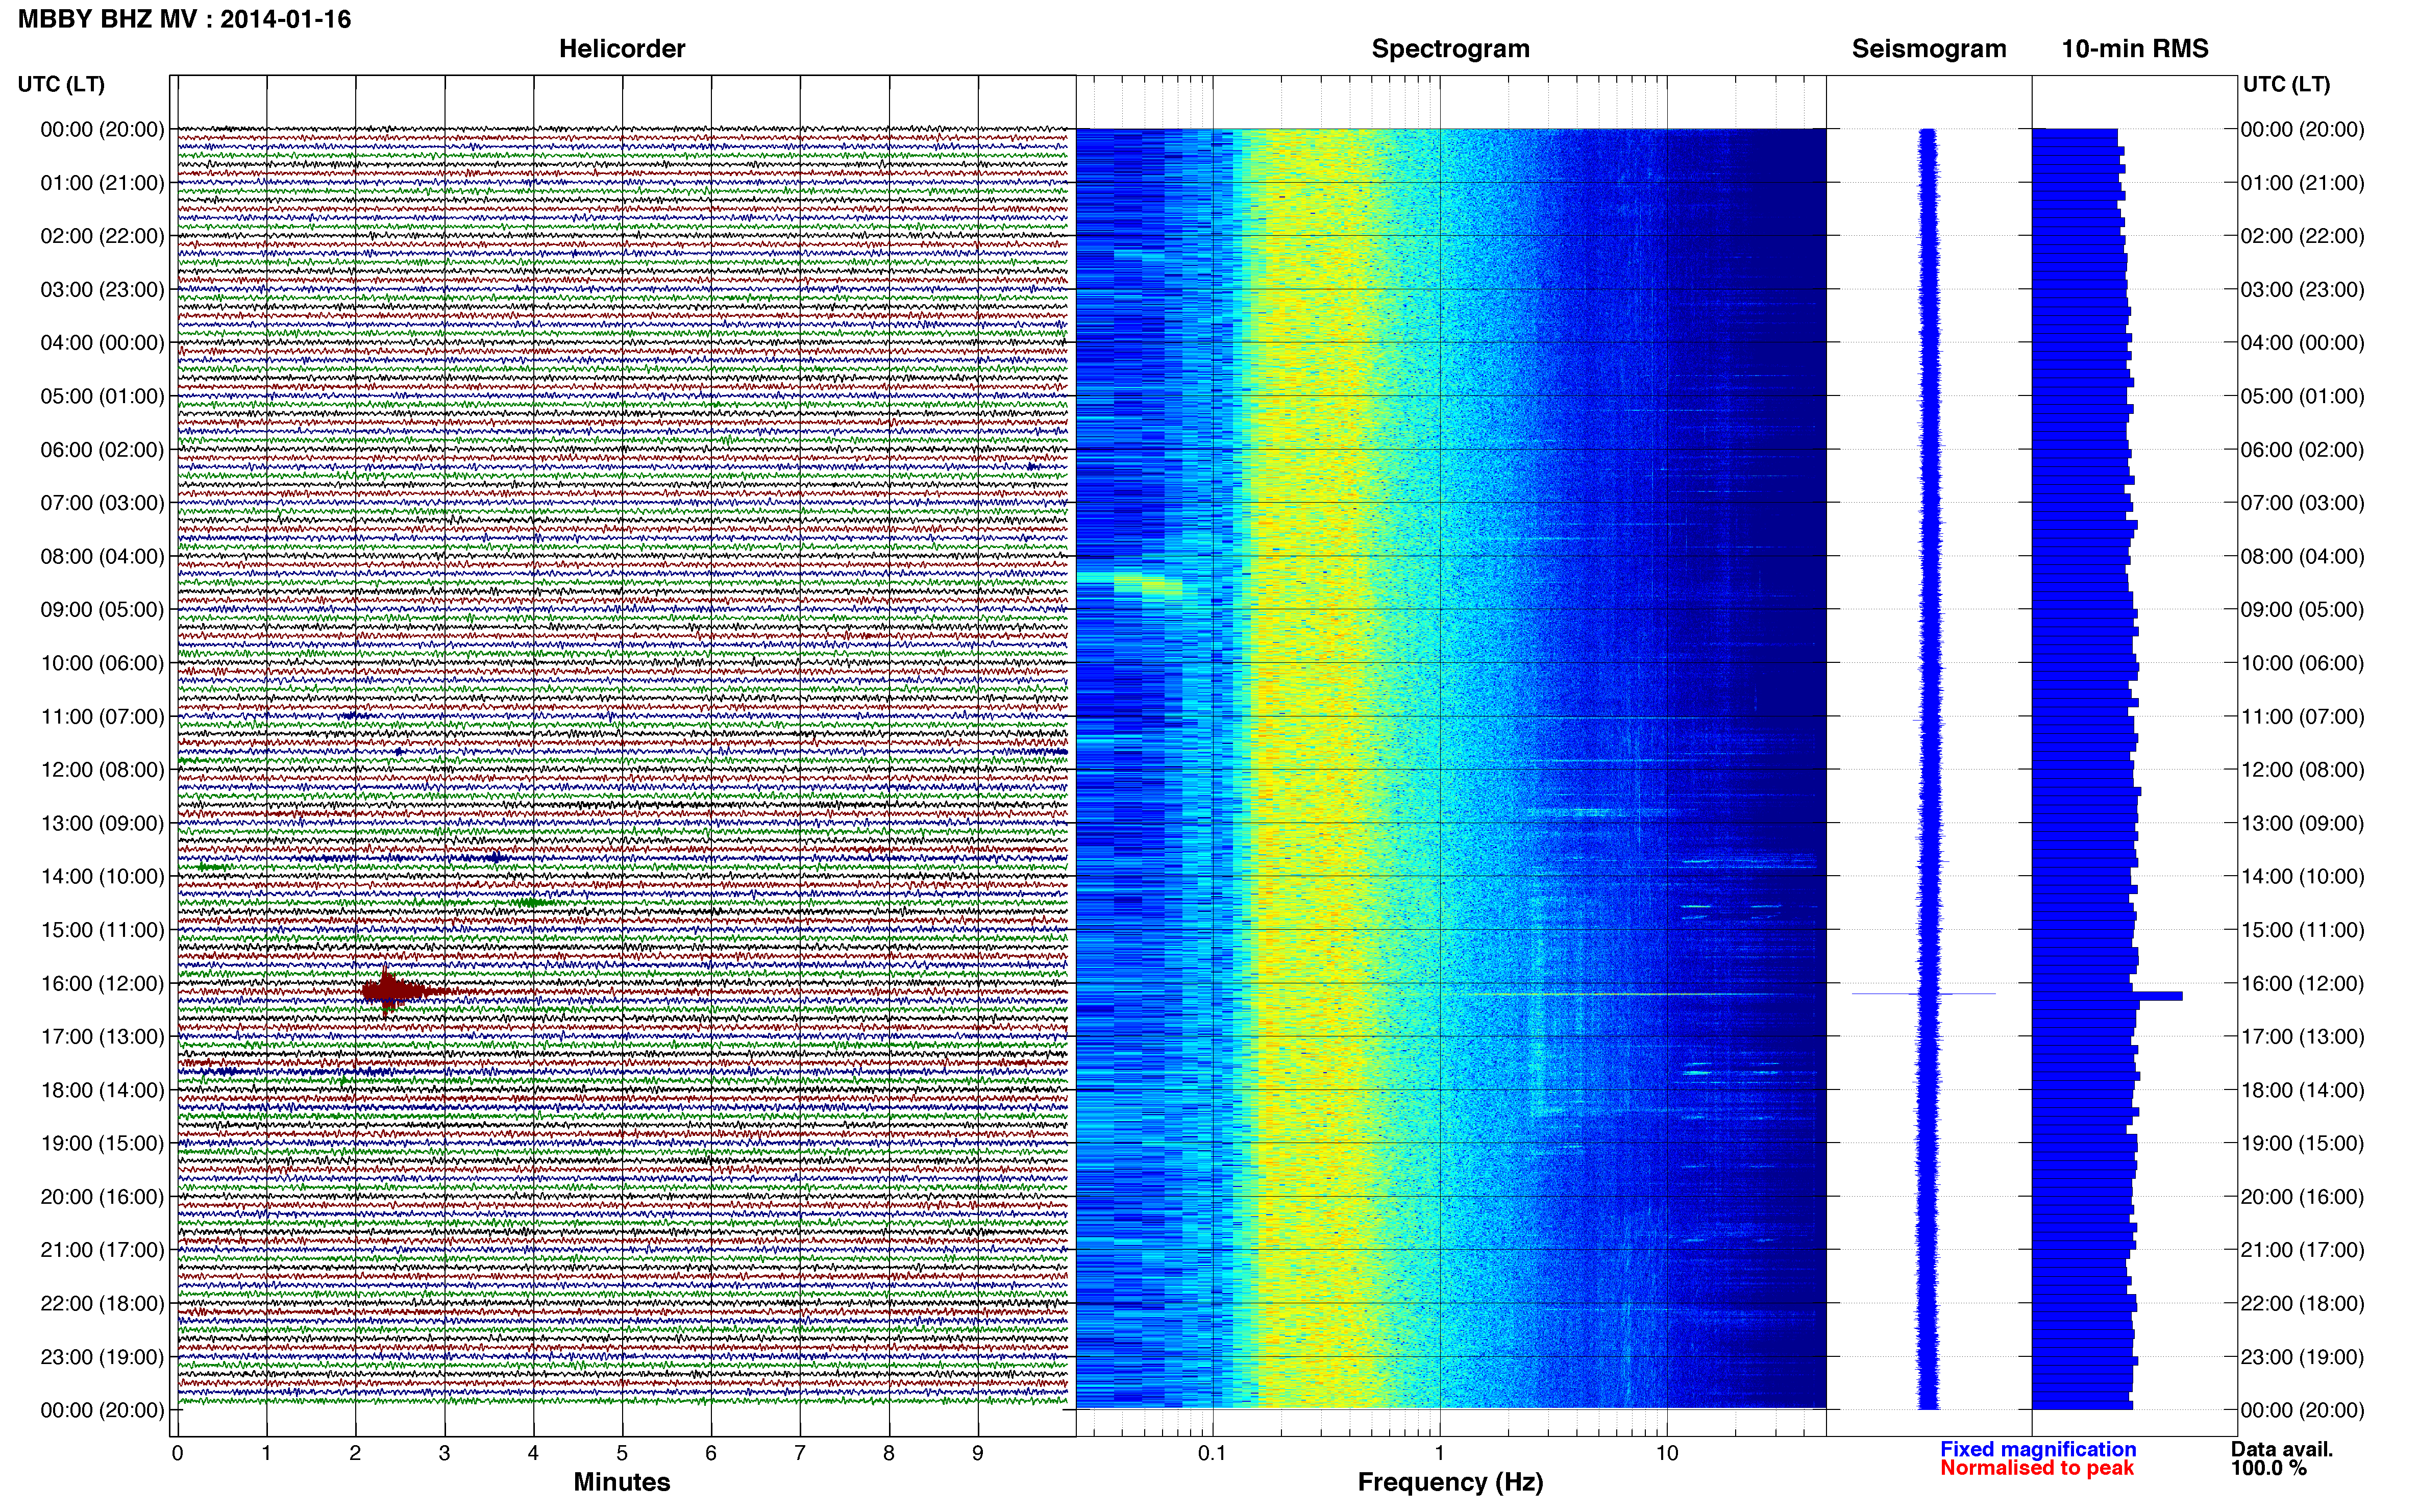The width and height of the screenshot is (2419, 1512).
Task: Click '13:00 (09:00)' on the right time axis
Action: (x=2303, y=824)
